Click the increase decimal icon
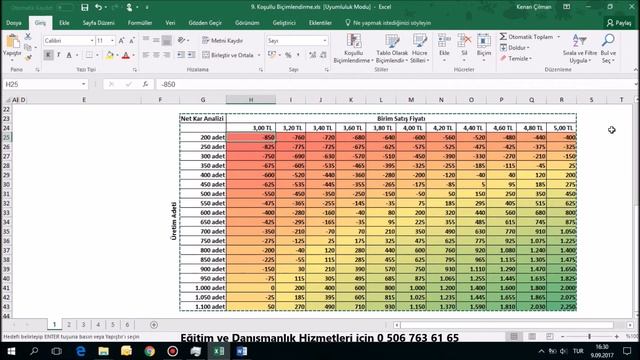 312,55
